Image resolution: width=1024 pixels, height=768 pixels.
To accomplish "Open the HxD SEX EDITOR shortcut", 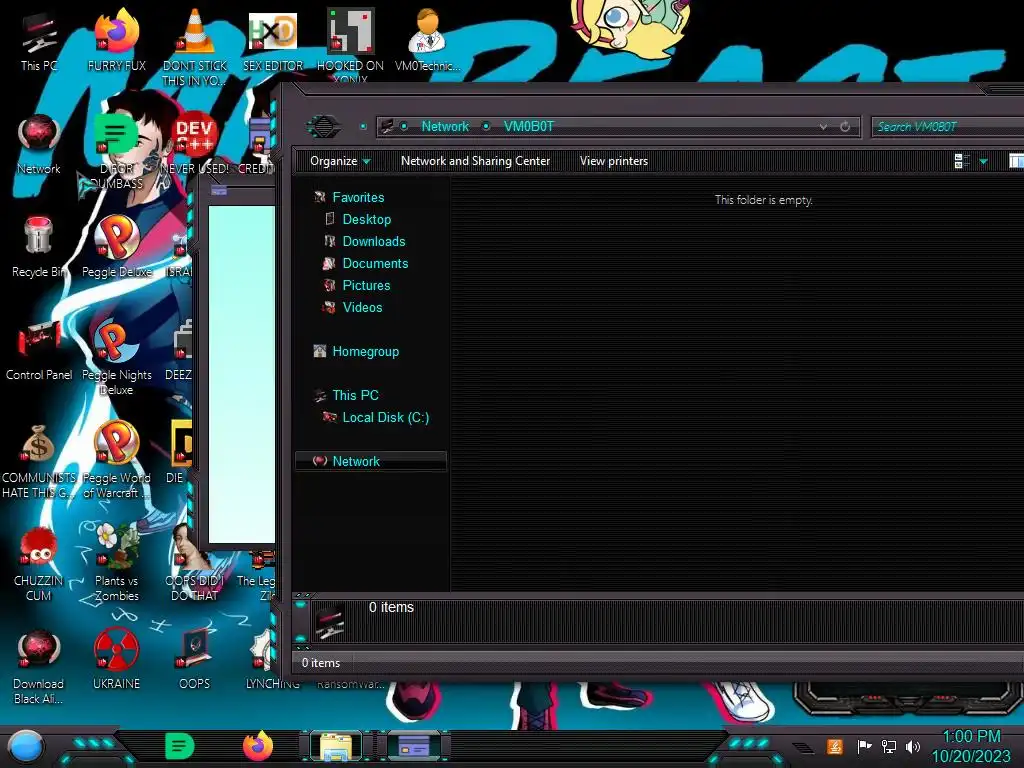I will [272, 41].
